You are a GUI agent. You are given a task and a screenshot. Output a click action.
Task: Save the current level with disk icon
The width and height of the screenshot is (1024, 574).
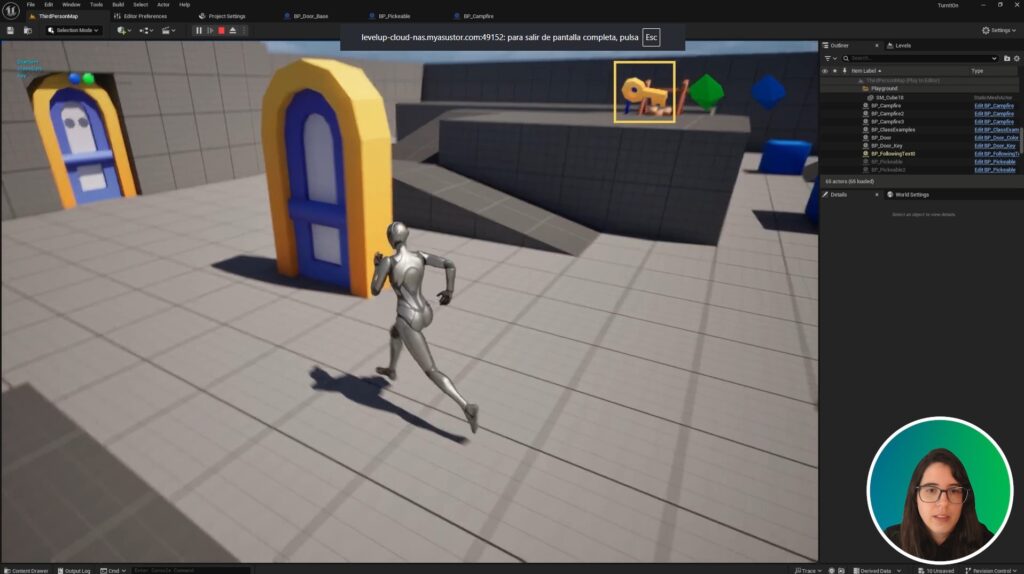(10, 31)
